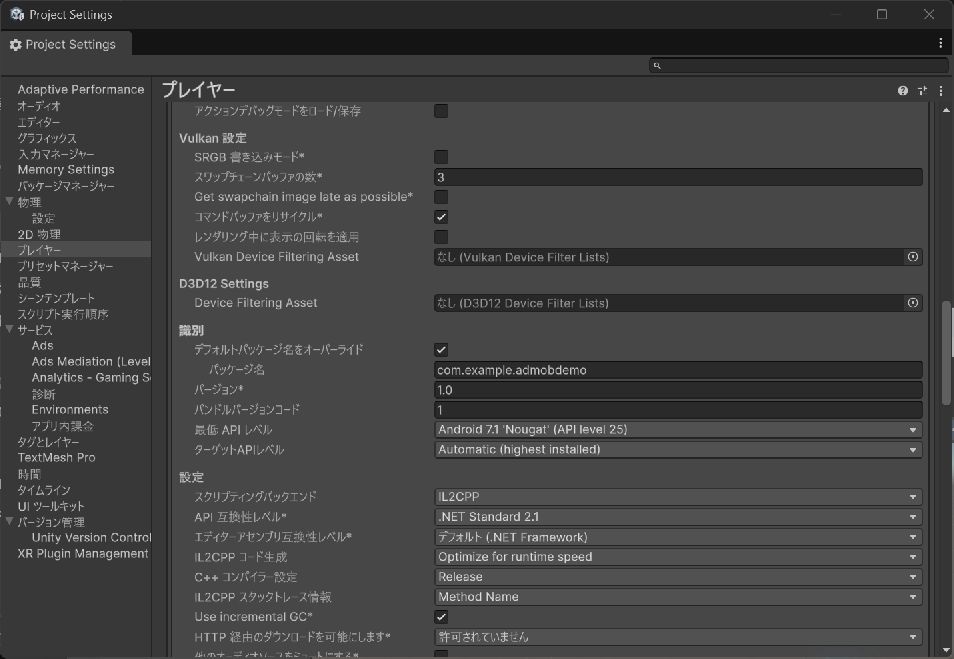Open C++ コンパイラー設定 Release dropdown

678,577
